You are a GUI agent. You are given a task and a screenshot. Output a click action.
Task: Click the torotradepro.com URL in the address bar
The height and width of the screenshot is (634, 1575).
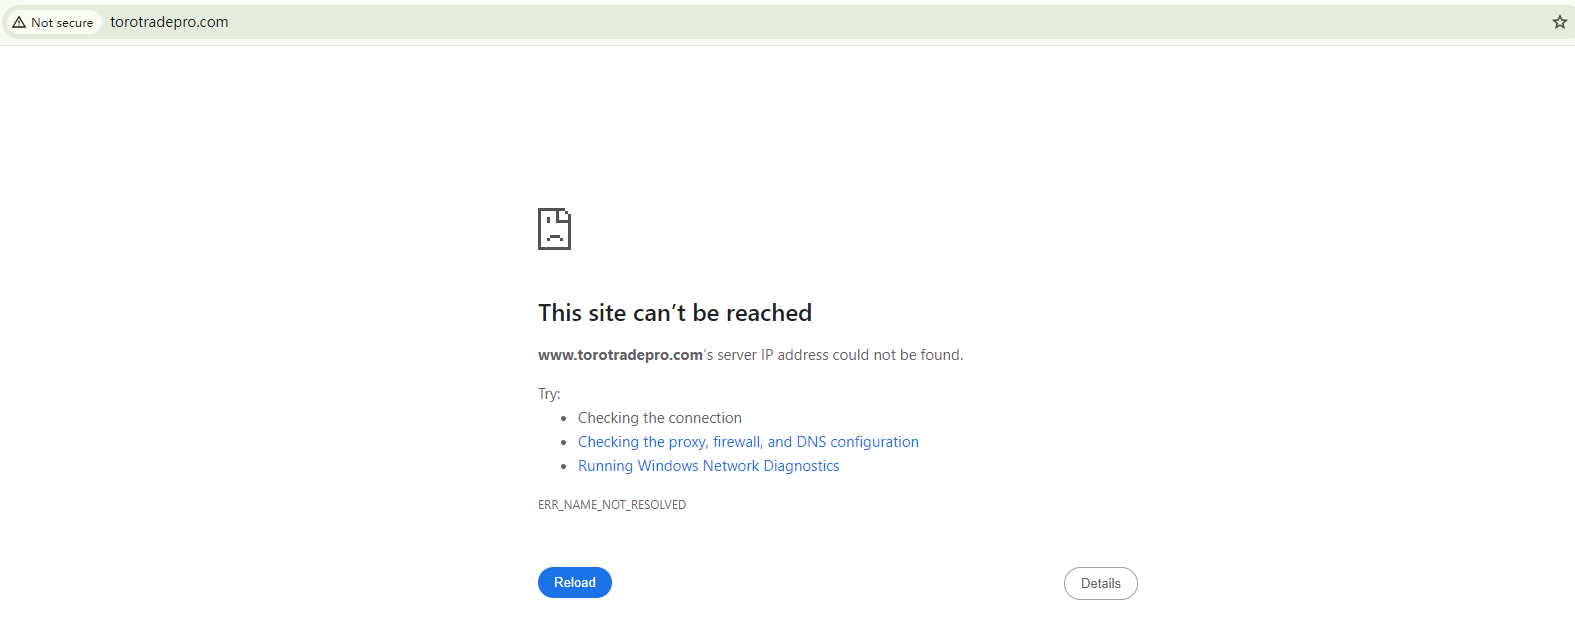point(169,22)
